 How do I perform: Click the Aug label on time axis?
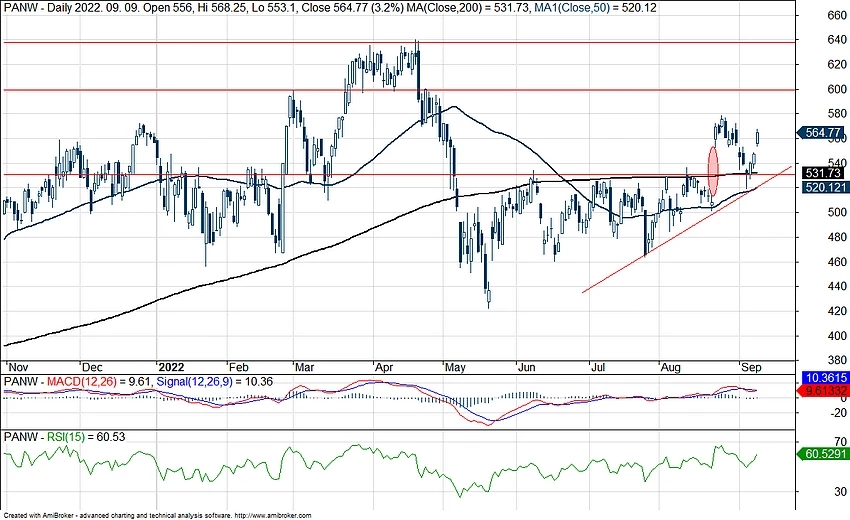(x=671, y=367)
